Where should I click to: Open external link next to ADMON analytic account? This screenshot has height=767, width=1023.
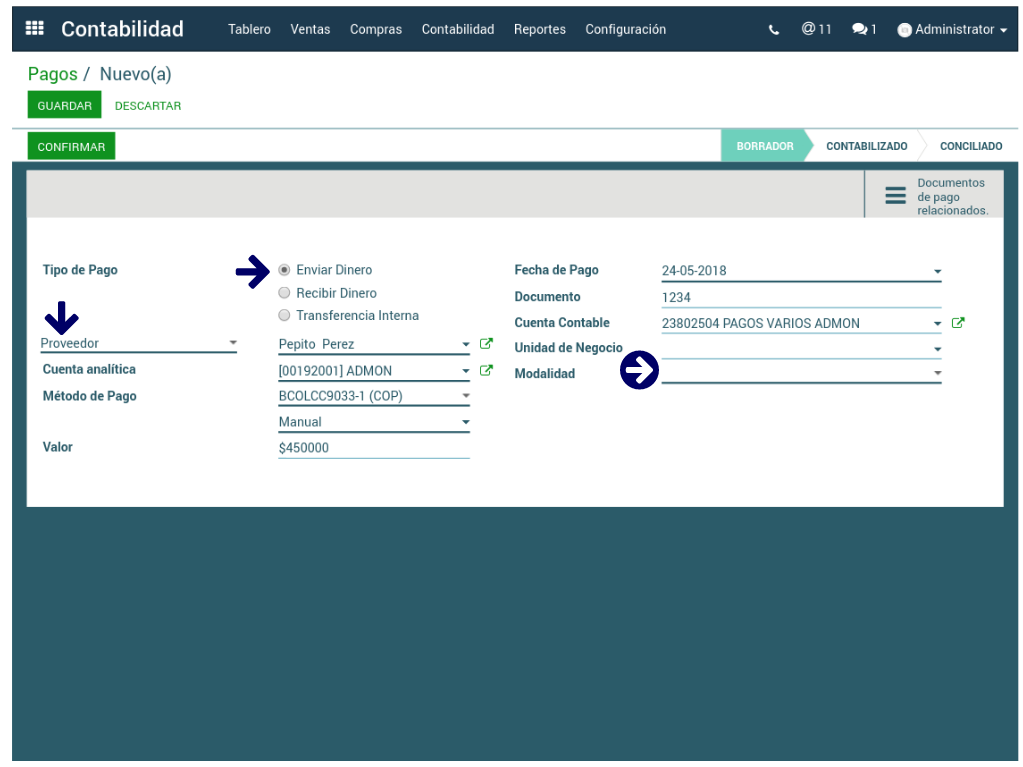[487, 371]
